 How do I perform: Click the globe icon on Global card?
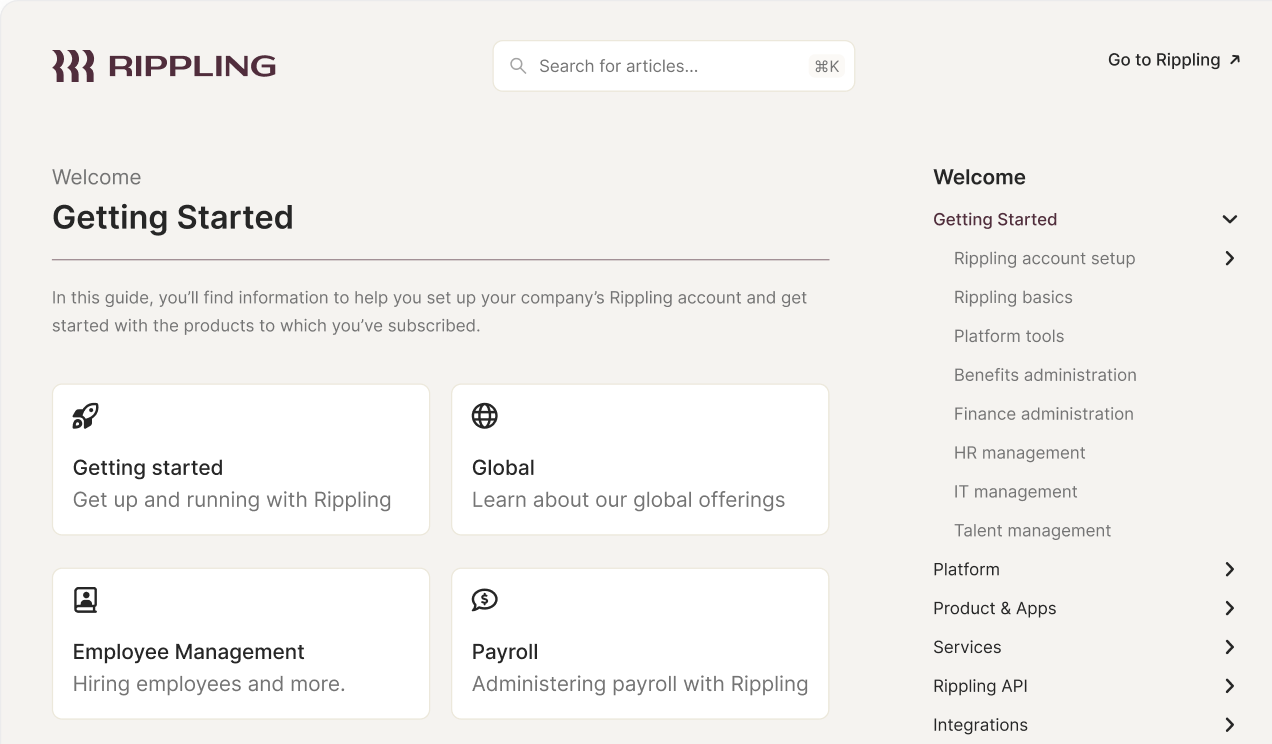click(x=485, y=416)
